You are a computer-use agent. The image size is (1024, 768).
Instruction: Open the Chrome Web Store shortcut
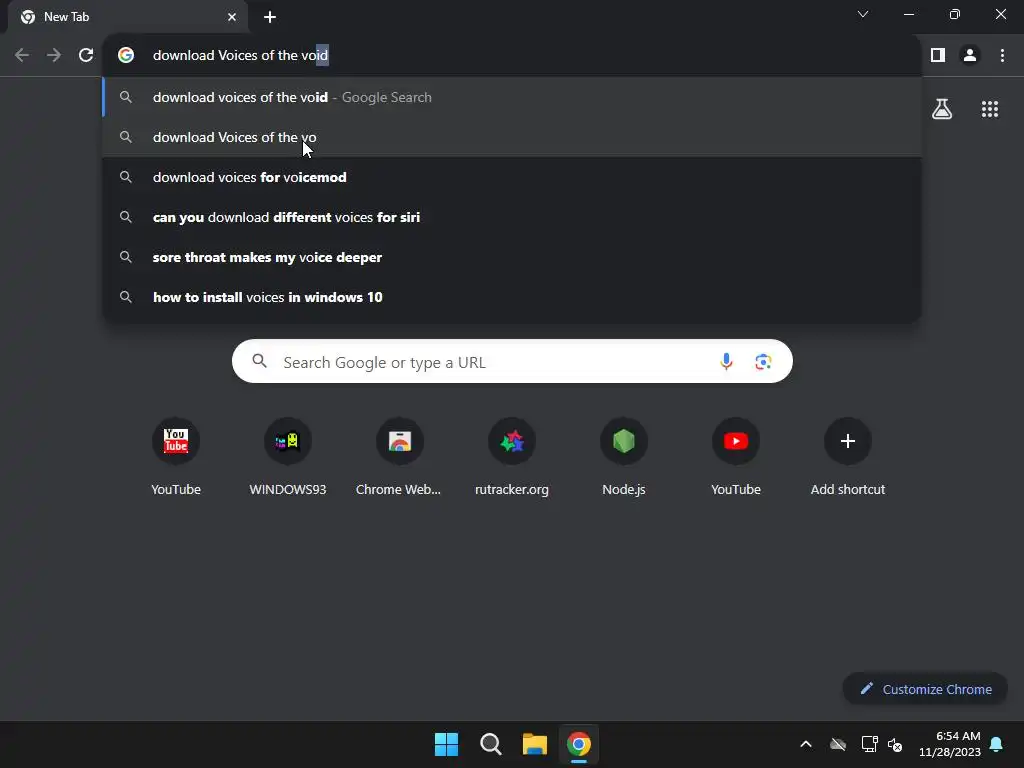coord(400,457)
